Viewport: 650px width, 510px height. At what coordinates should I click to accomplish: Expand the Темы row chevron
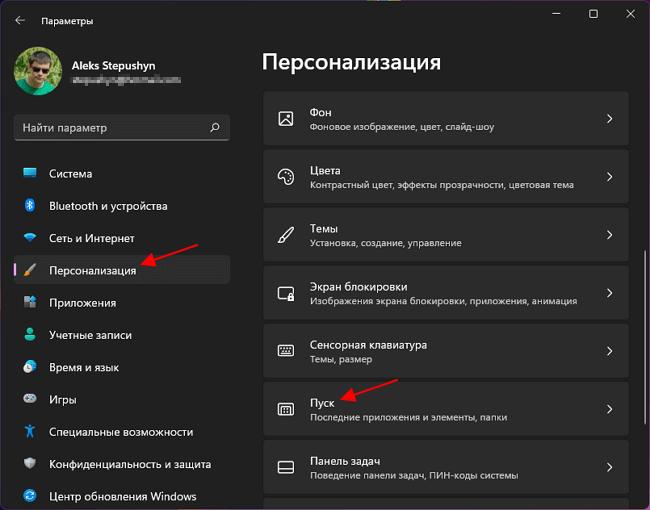point(609,235)
